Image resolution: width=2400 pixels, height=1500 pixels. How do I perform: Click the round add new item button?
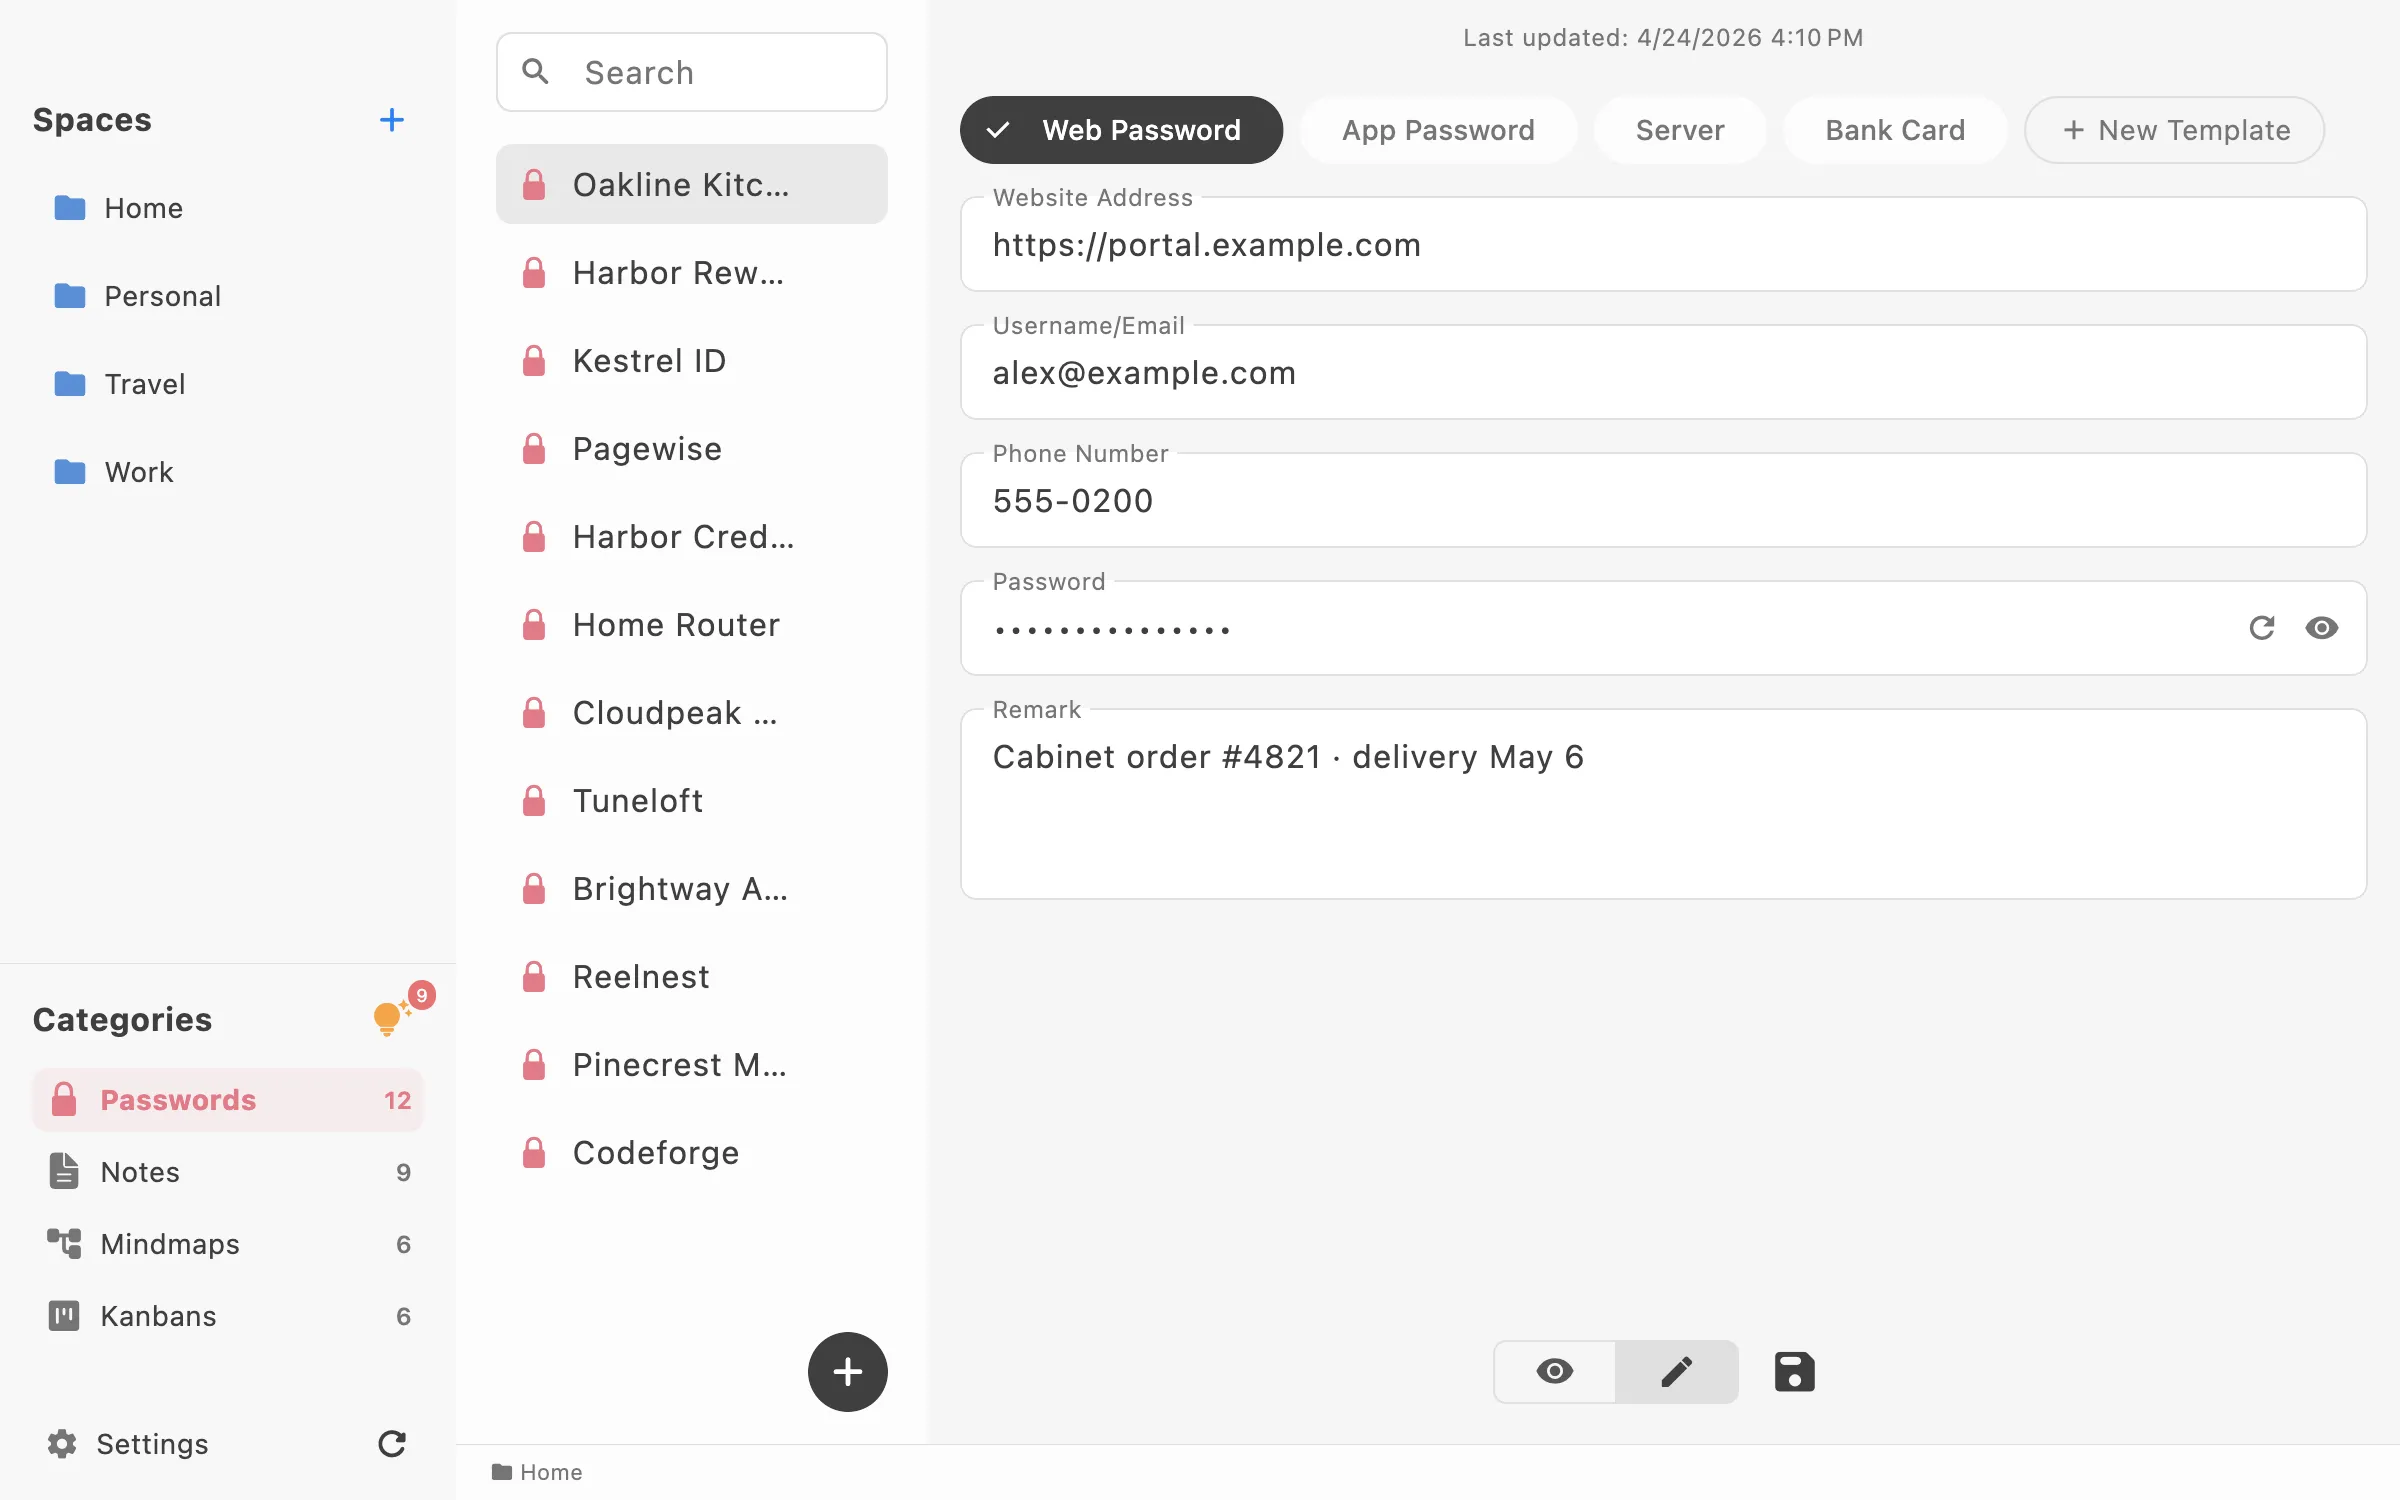848,1372
